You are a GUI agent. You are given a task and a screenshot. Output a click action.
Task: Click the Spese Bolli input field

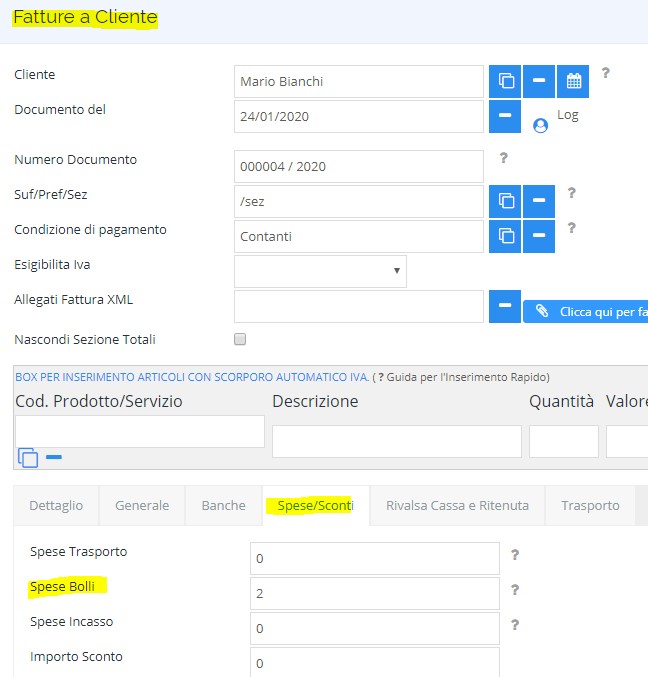point(375,593)
